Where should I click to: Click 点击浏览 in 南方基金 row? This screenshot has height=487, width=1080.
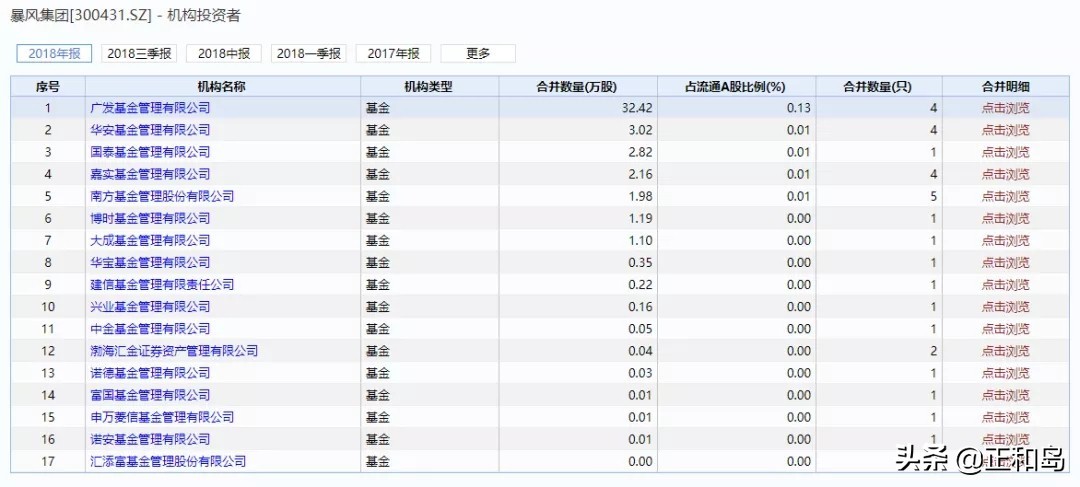(x=1006, y=196)
